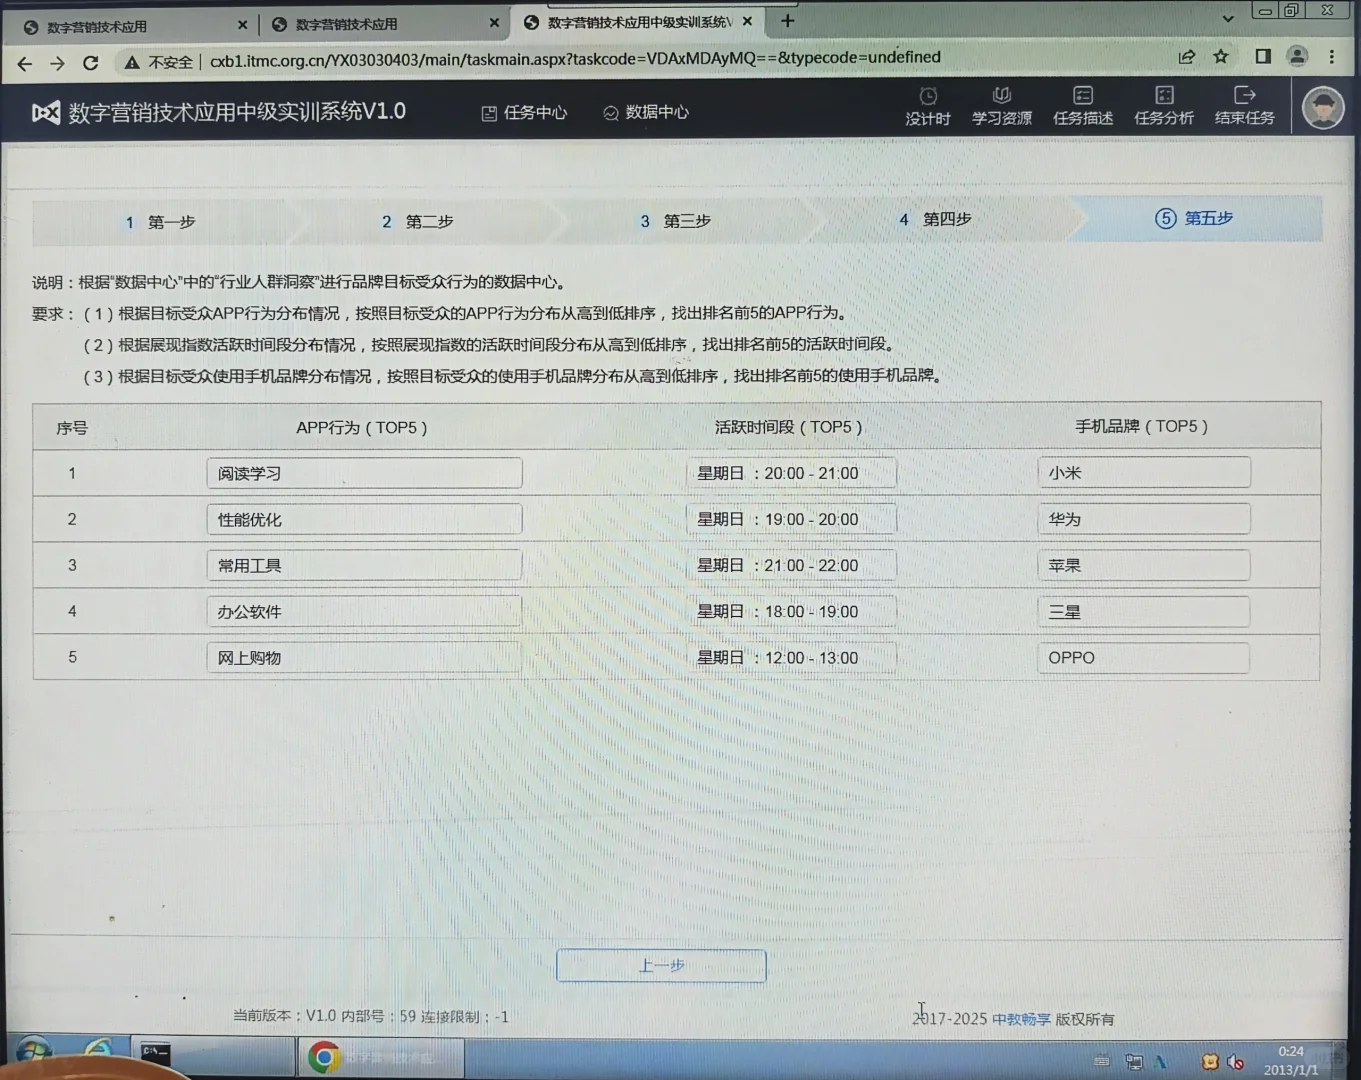The width and height of the screenshot is (1361, 1080).
Task: Go to step 第四步
Action: pos(935,219)
